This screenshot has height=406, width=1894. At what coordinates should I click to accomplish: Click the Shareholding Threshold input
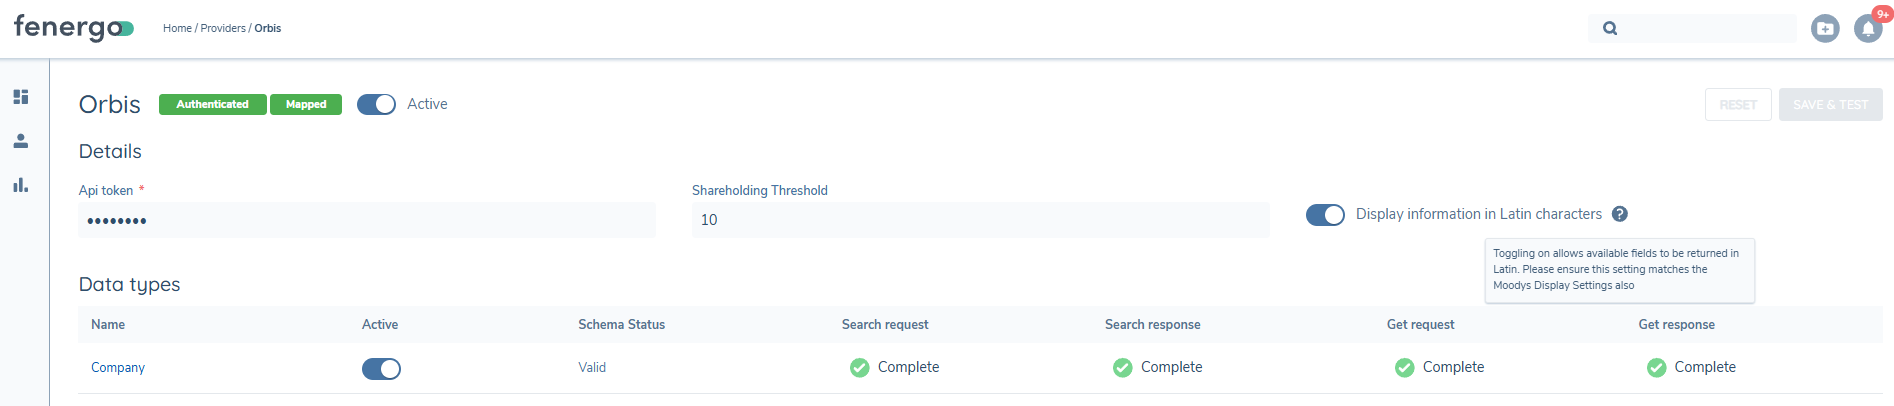pyautogui.click(x=980, y=220)
